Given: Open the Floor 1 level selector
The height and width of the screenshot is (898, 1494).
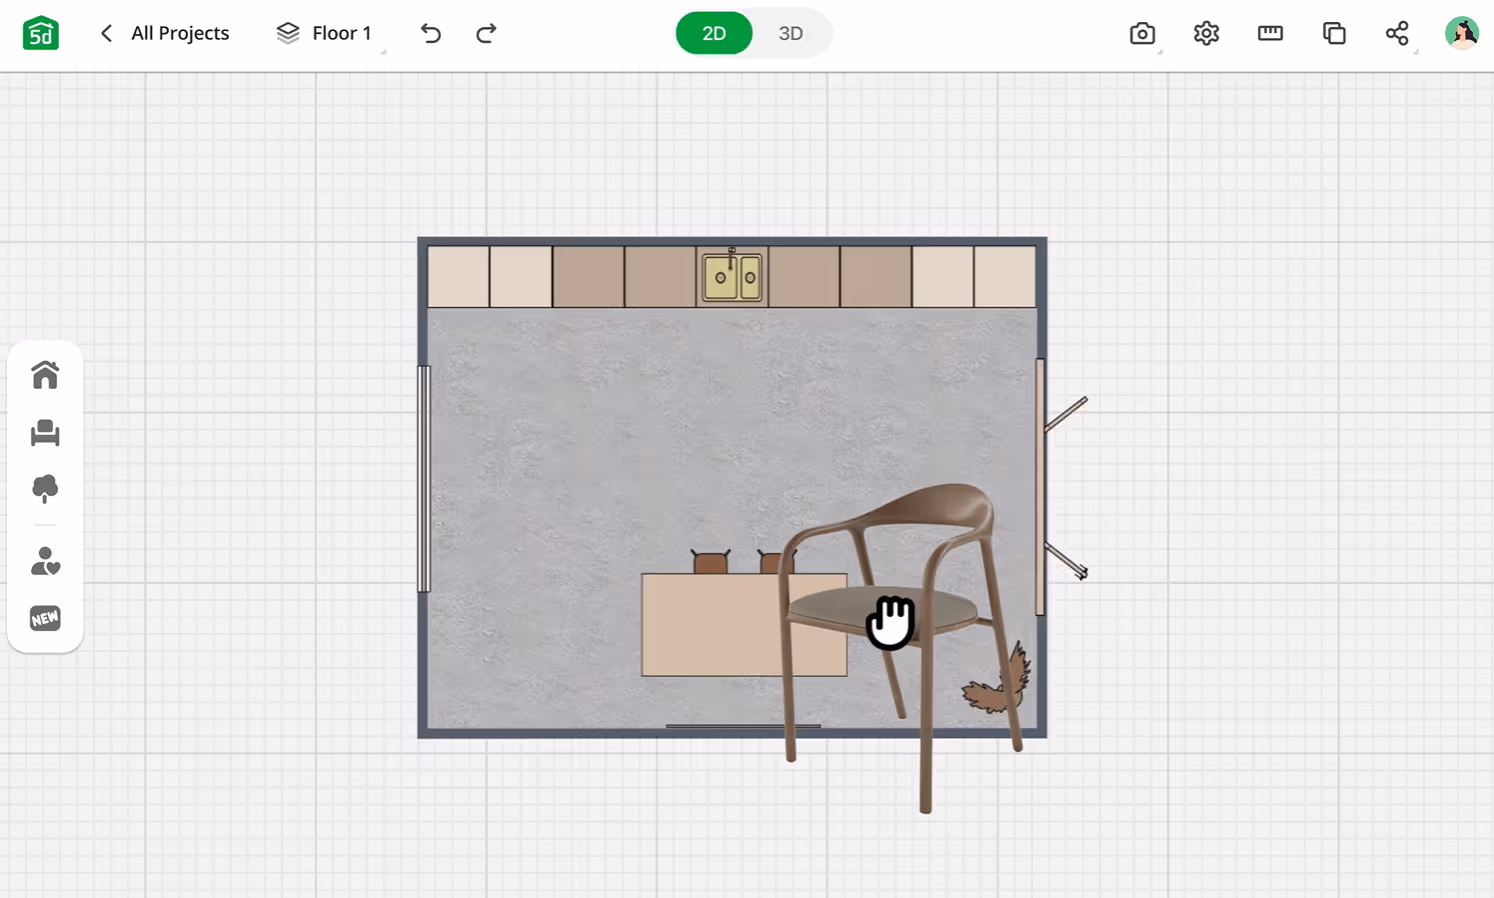Looking at the screenshot, I should click(324, 33).
